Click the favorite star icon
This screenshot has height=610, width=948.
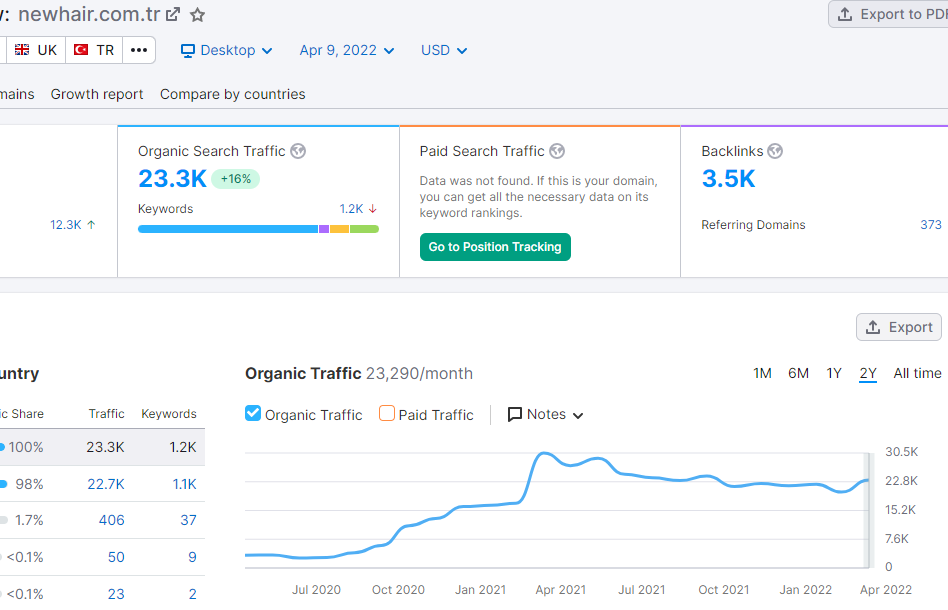[x=198, y=14]
